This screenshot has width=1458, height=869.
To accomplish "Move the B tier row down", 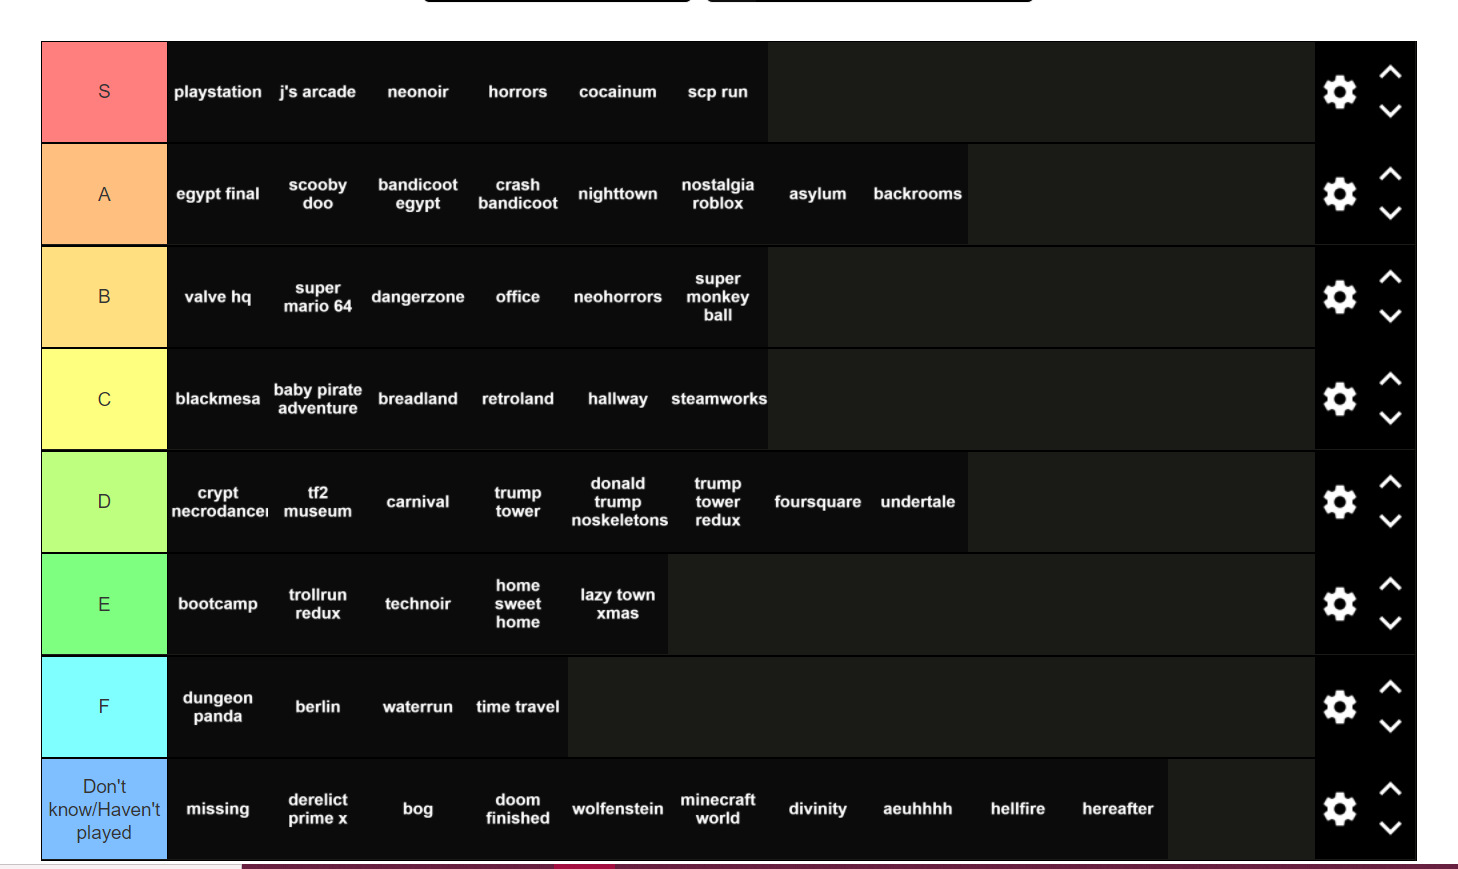I will (1390, 316).
